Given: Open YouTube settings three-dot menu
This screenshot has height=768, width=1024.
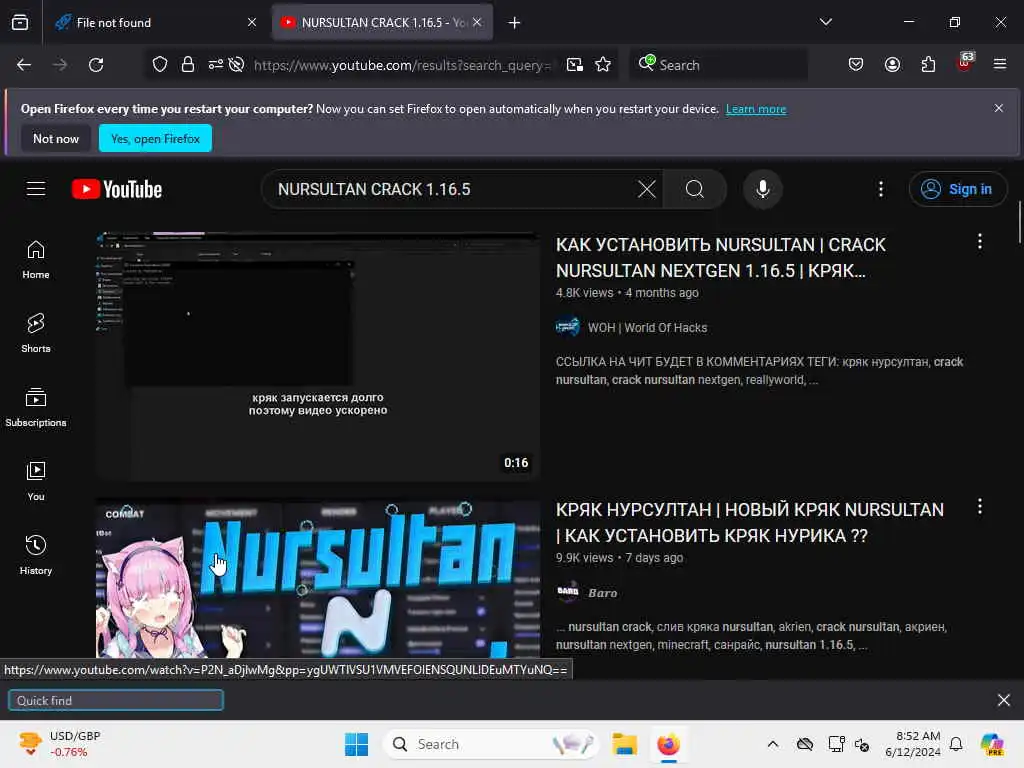Looking at the screenshot, I should [881, 189].
